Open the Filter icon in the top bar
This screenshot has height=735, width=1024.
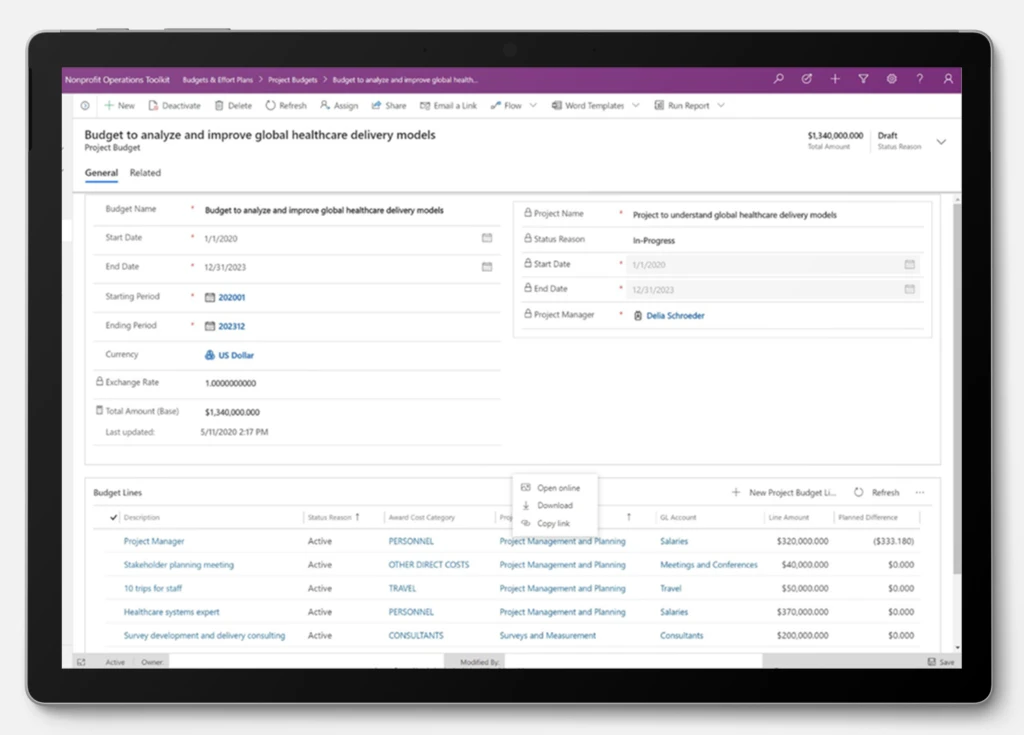point(863,78)
